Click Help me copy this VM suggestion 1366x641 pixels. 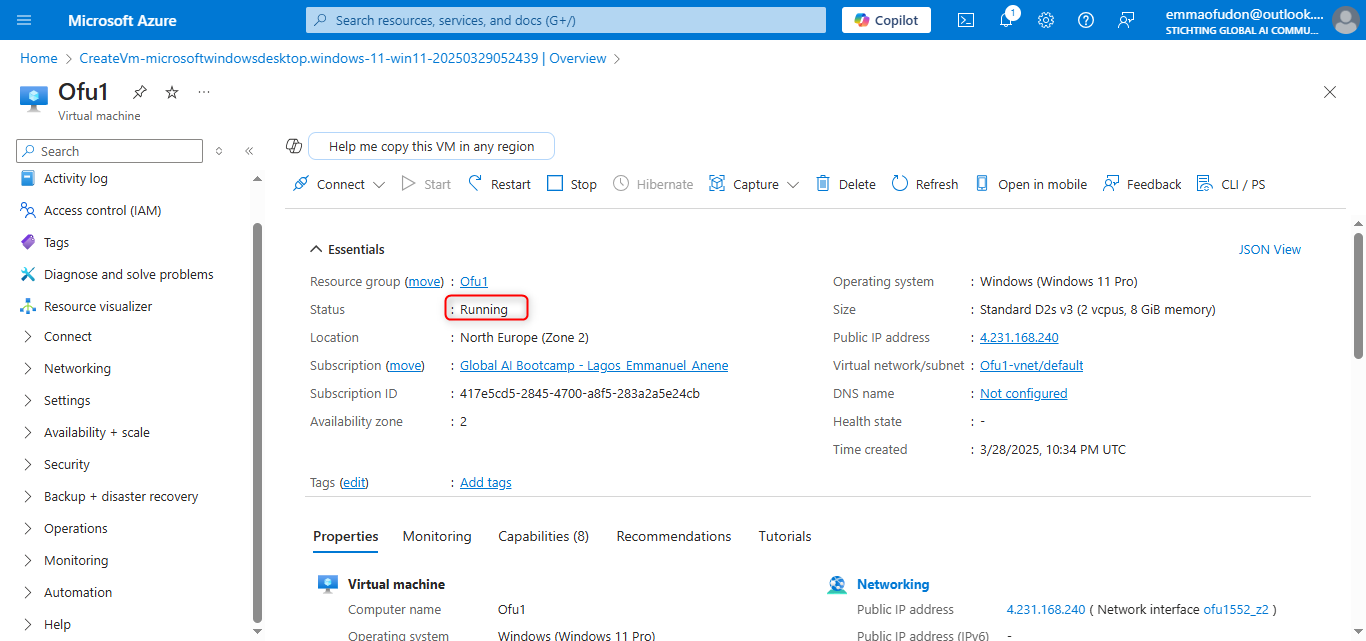(431, 146)
